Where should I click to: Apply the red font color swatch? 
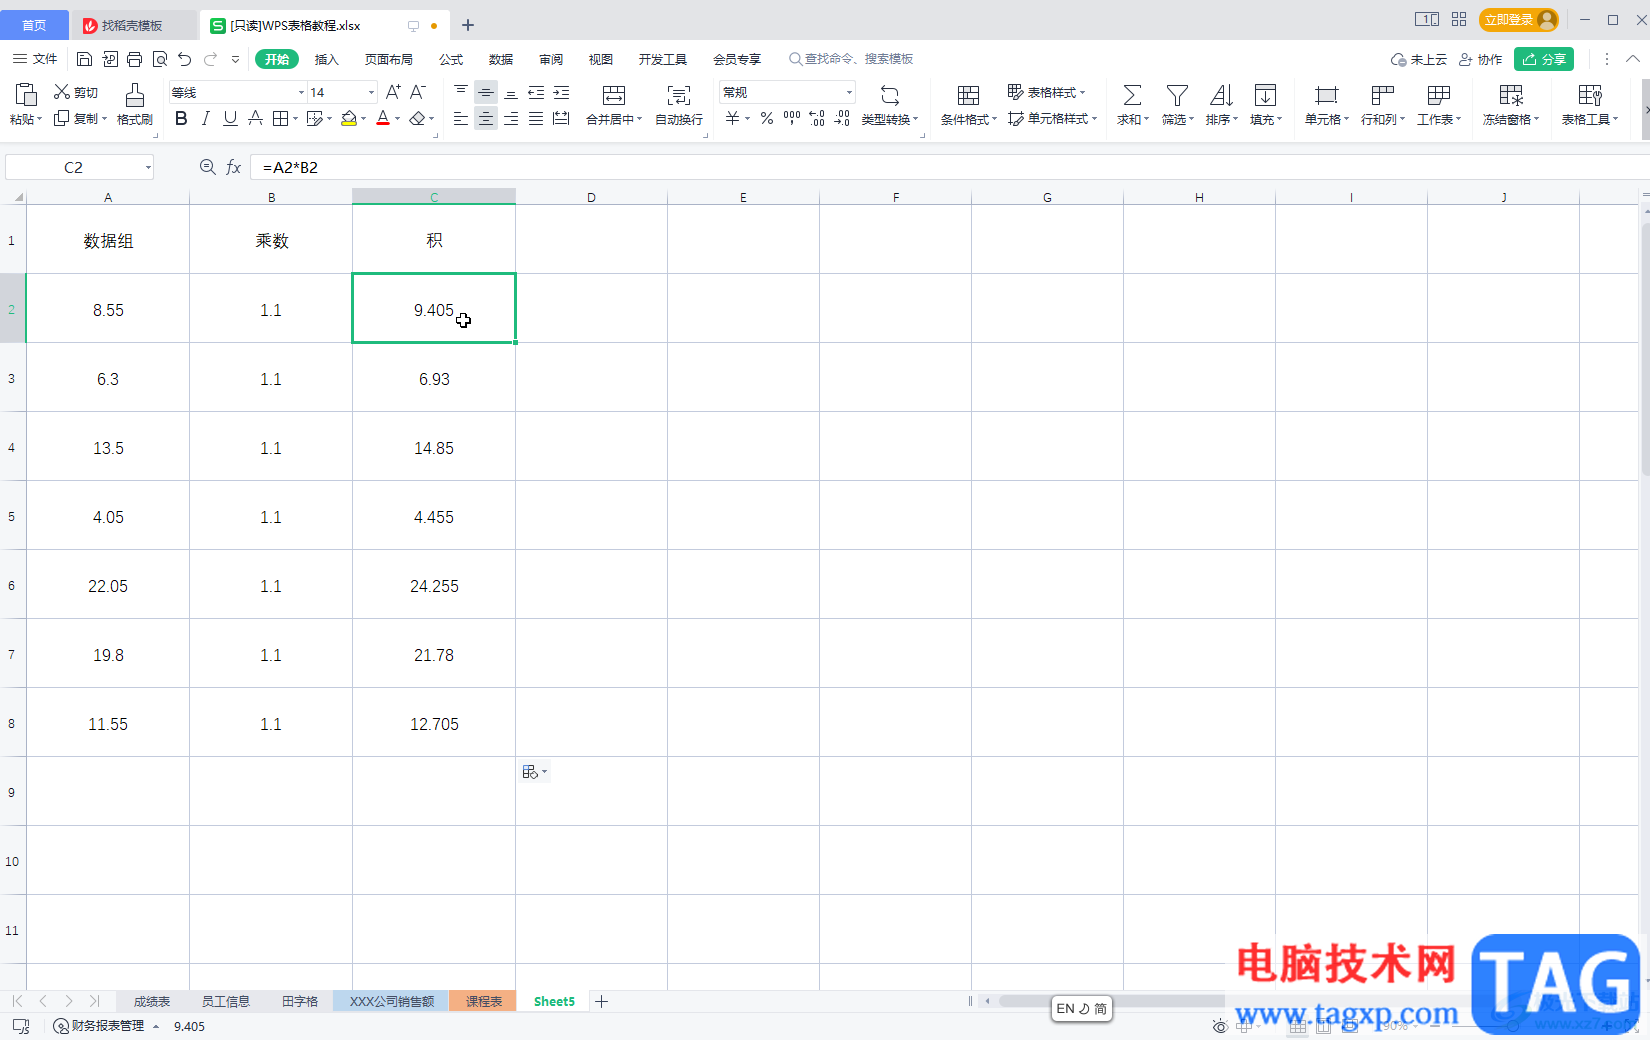click(383, 118)
